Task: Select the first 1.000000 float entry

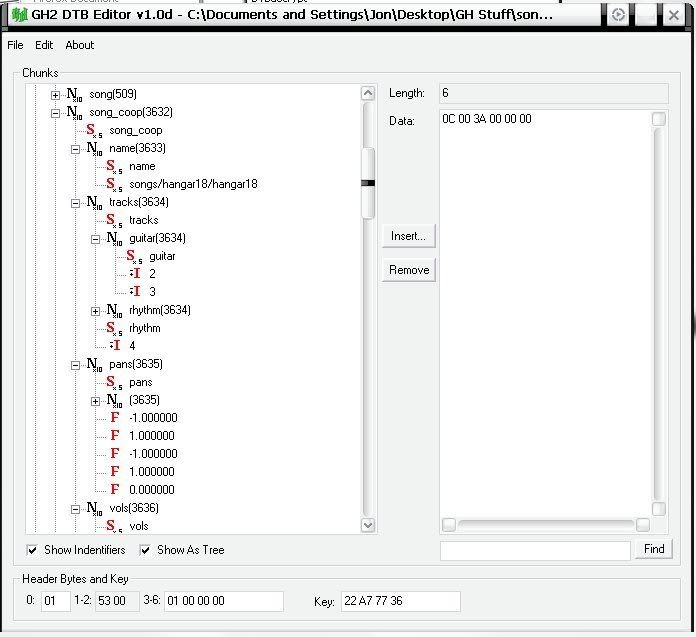Action: coord(151,436)
